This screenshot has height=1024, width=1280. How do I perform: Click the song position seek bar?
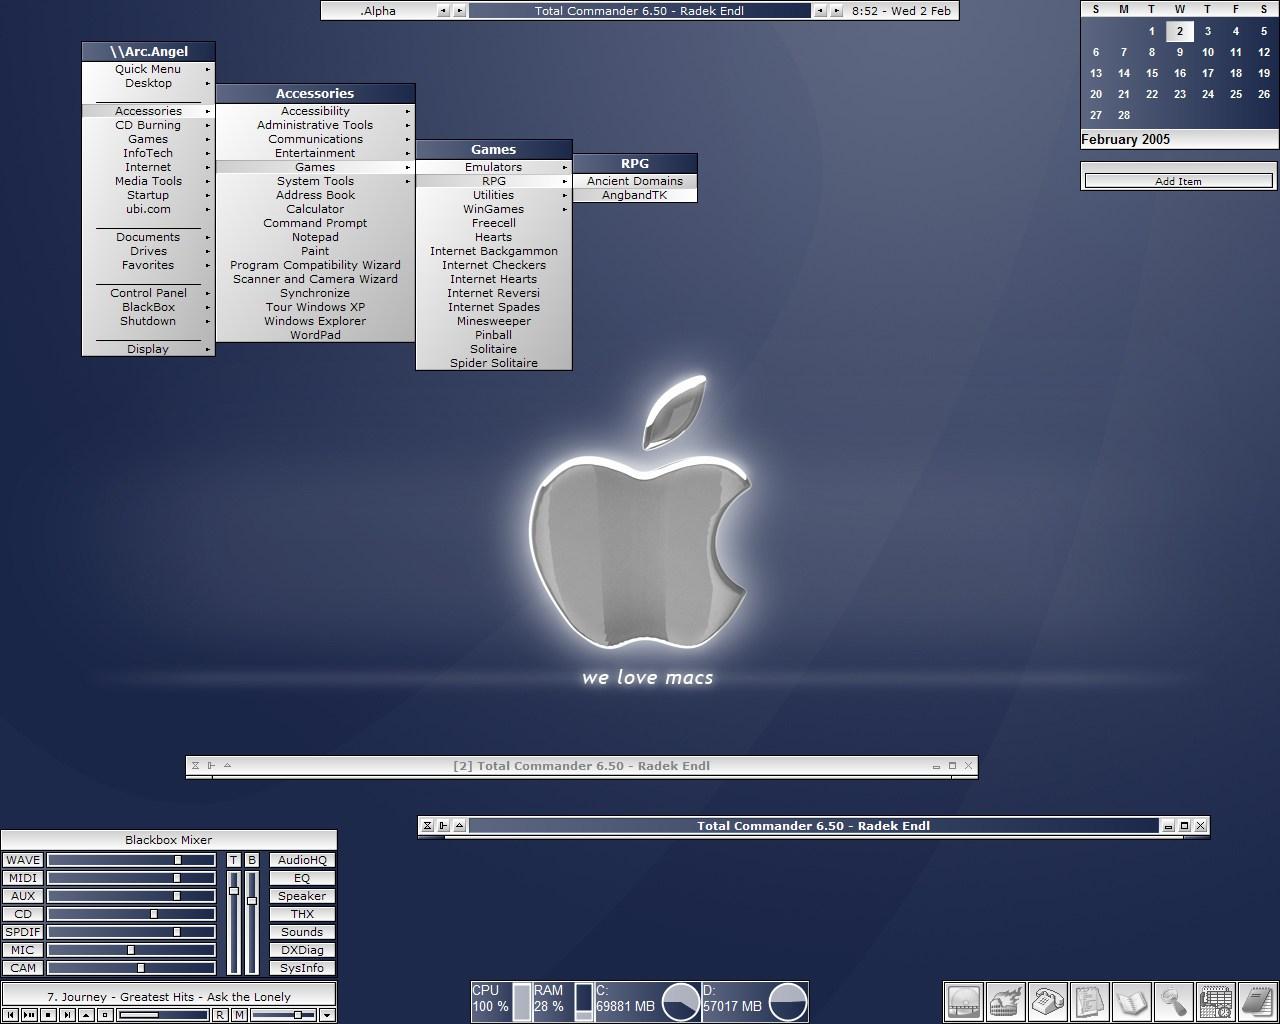[x=163, y=1015]
